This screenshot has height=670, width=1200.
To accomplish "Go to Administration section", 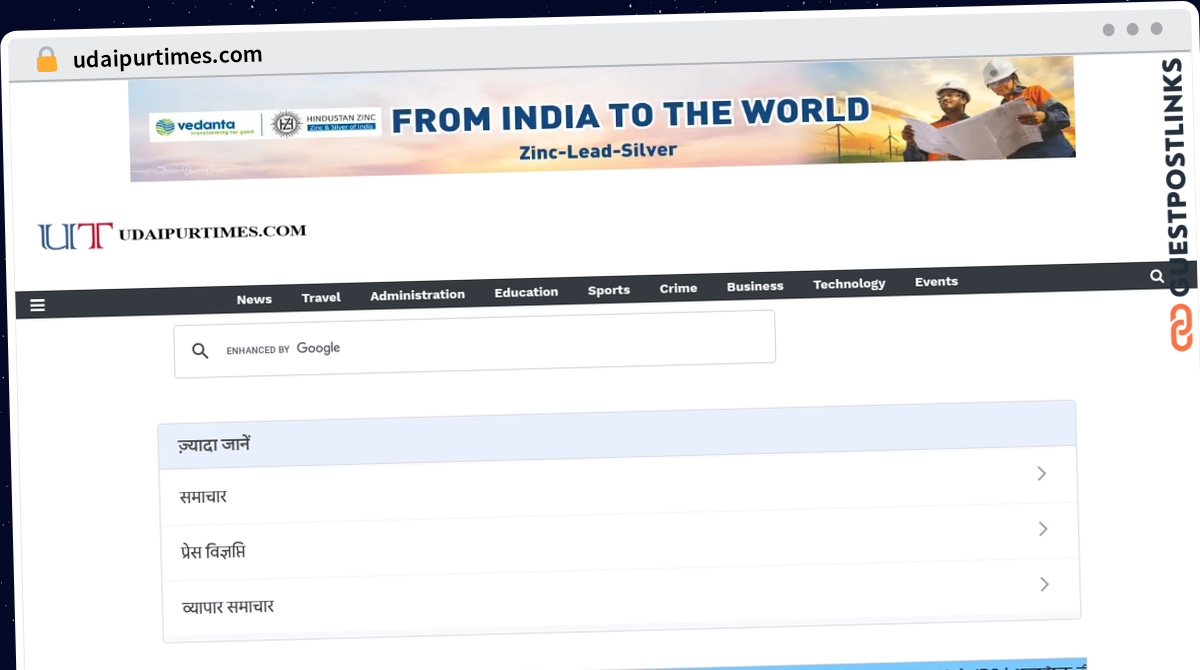I will (x=417, y=295).
